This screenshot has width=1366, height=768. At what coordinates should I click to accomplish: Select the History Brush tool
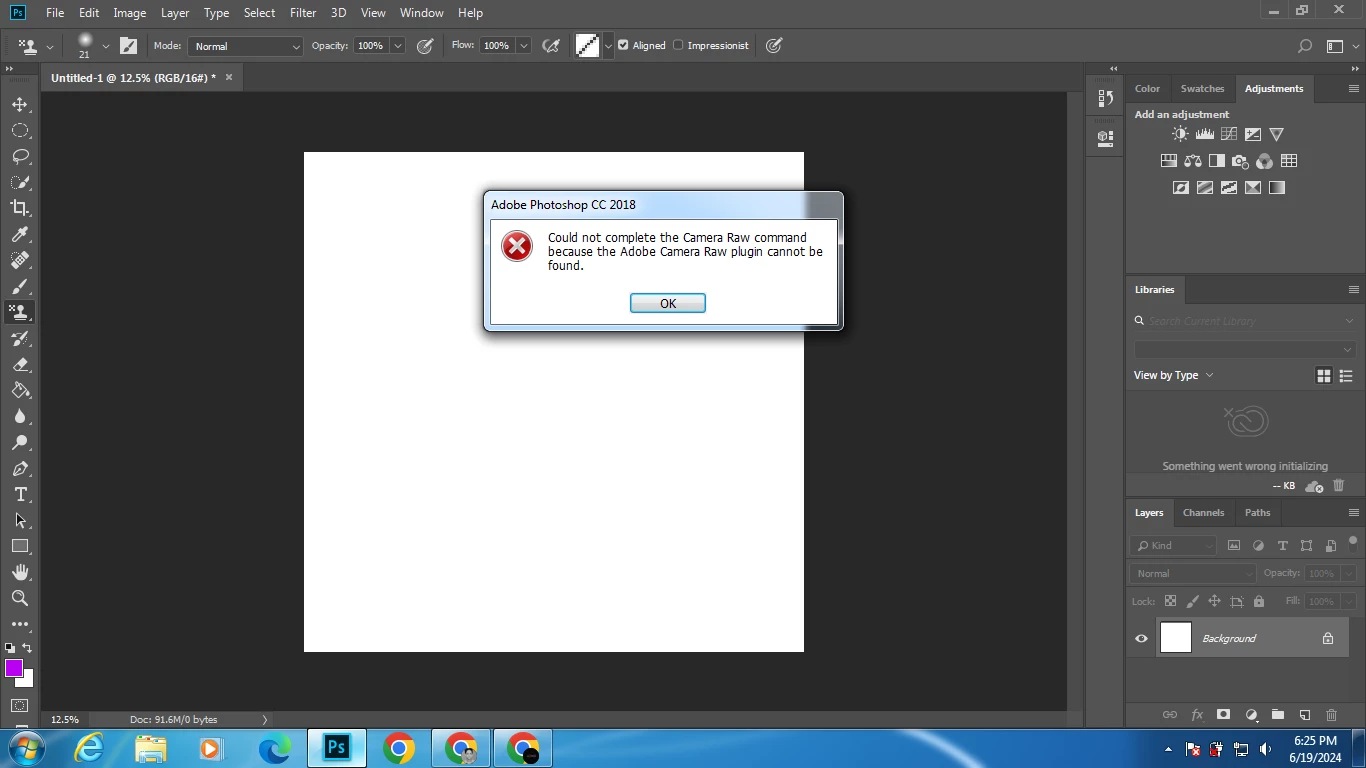20,339
